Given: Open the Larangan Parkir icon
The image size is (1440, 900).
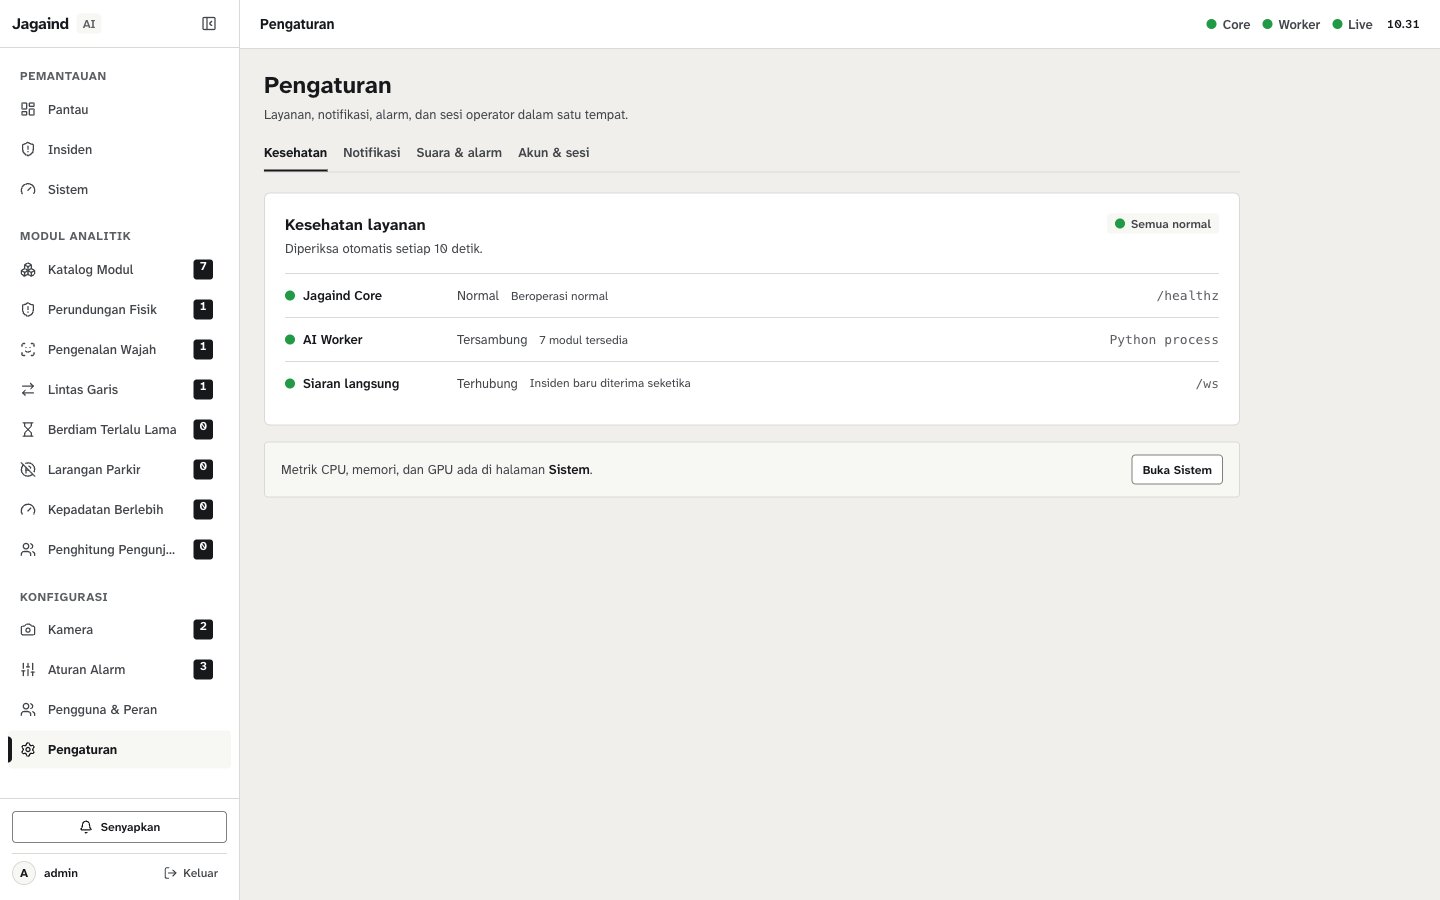Looking at the screenshot, I should [28, 470].
